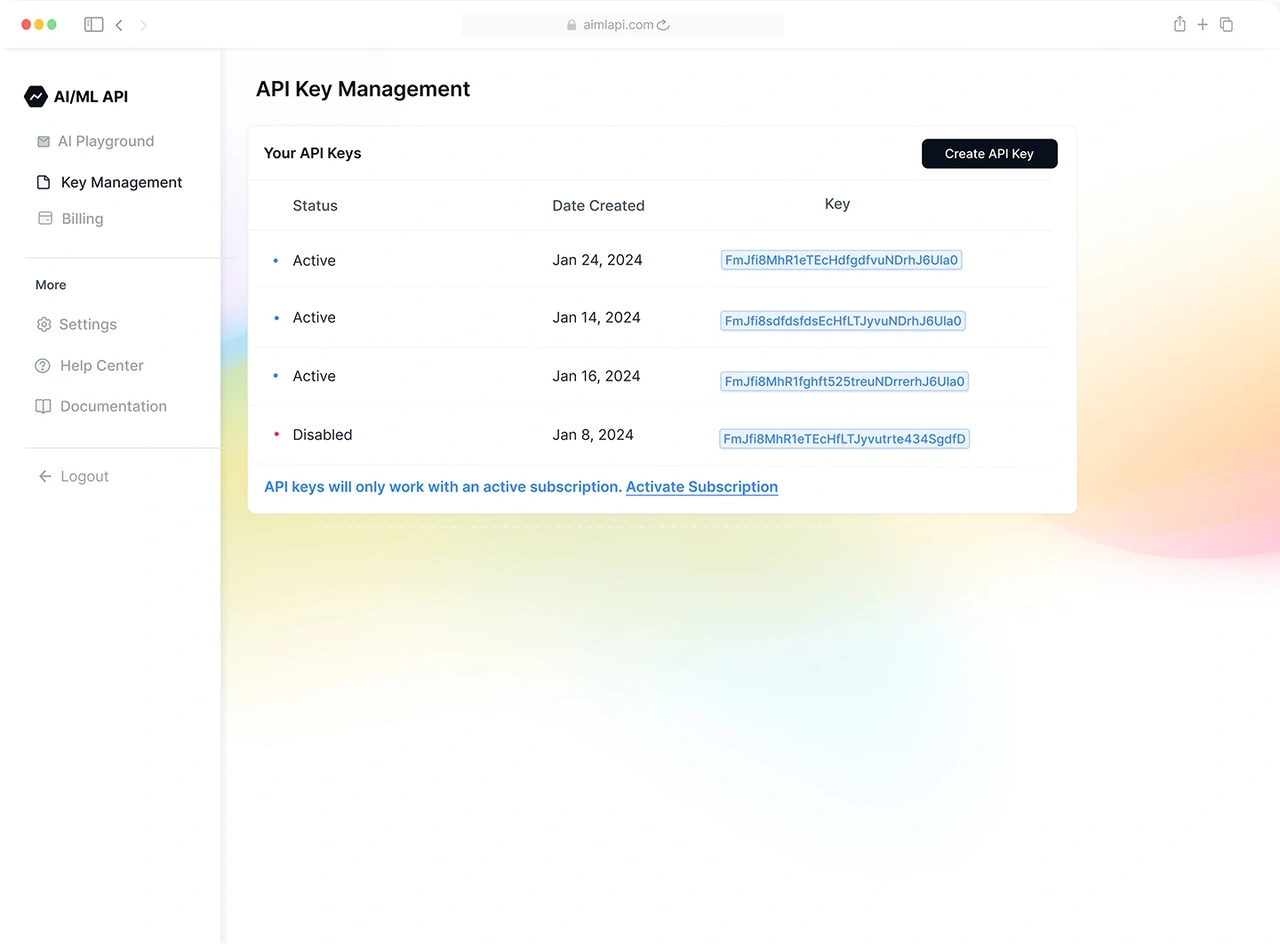Select the Disabled key from Jan 8, 2024
This screenshot has height=944, width=1280.
pyautogui.click(x=843, y=438)
